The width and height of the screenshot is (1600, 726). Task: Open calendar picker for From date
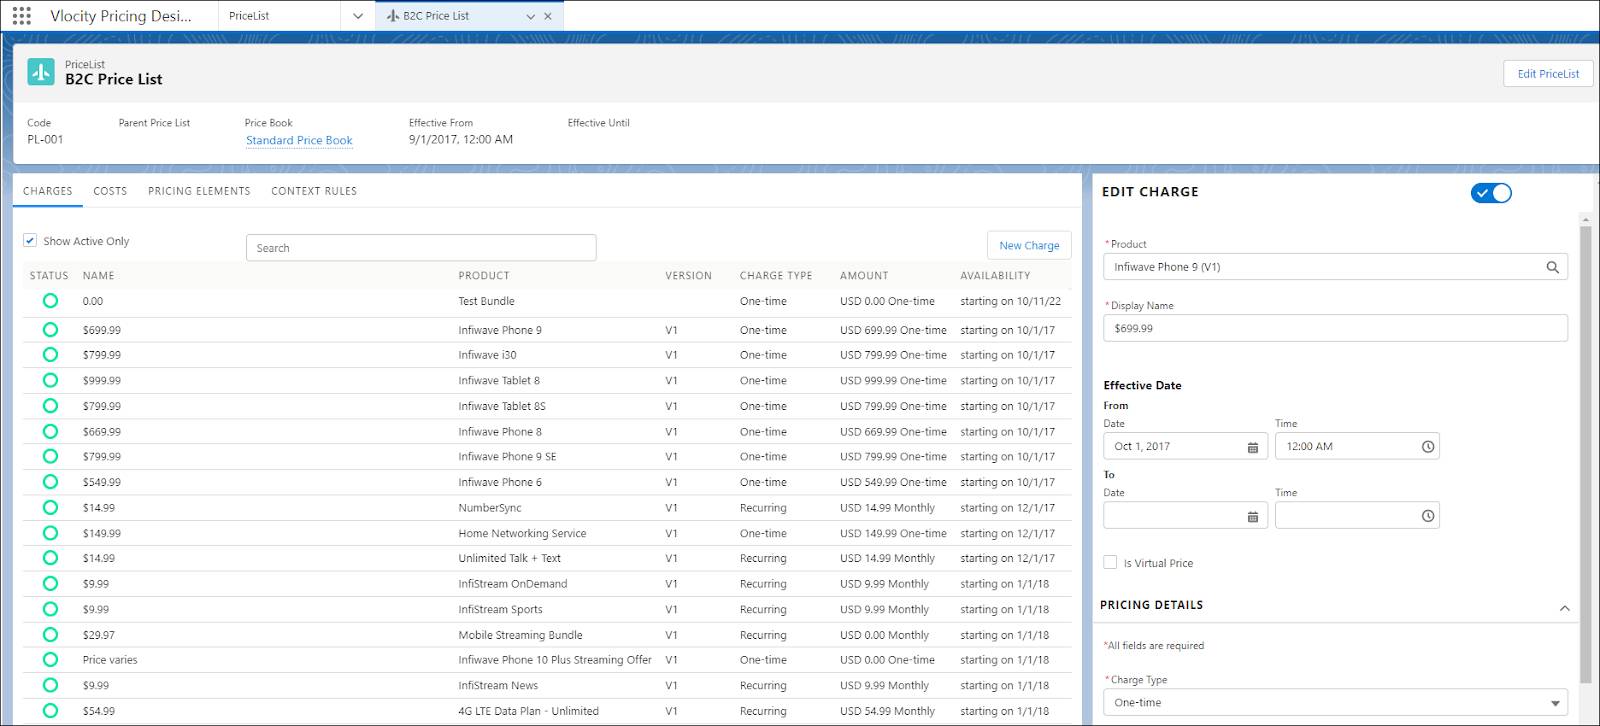pyautogui.click(x=1252, y=447)
